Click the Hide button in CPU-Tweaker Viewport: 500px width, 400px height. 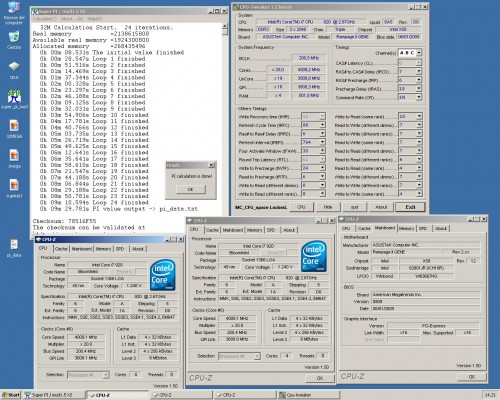(328, 207)
